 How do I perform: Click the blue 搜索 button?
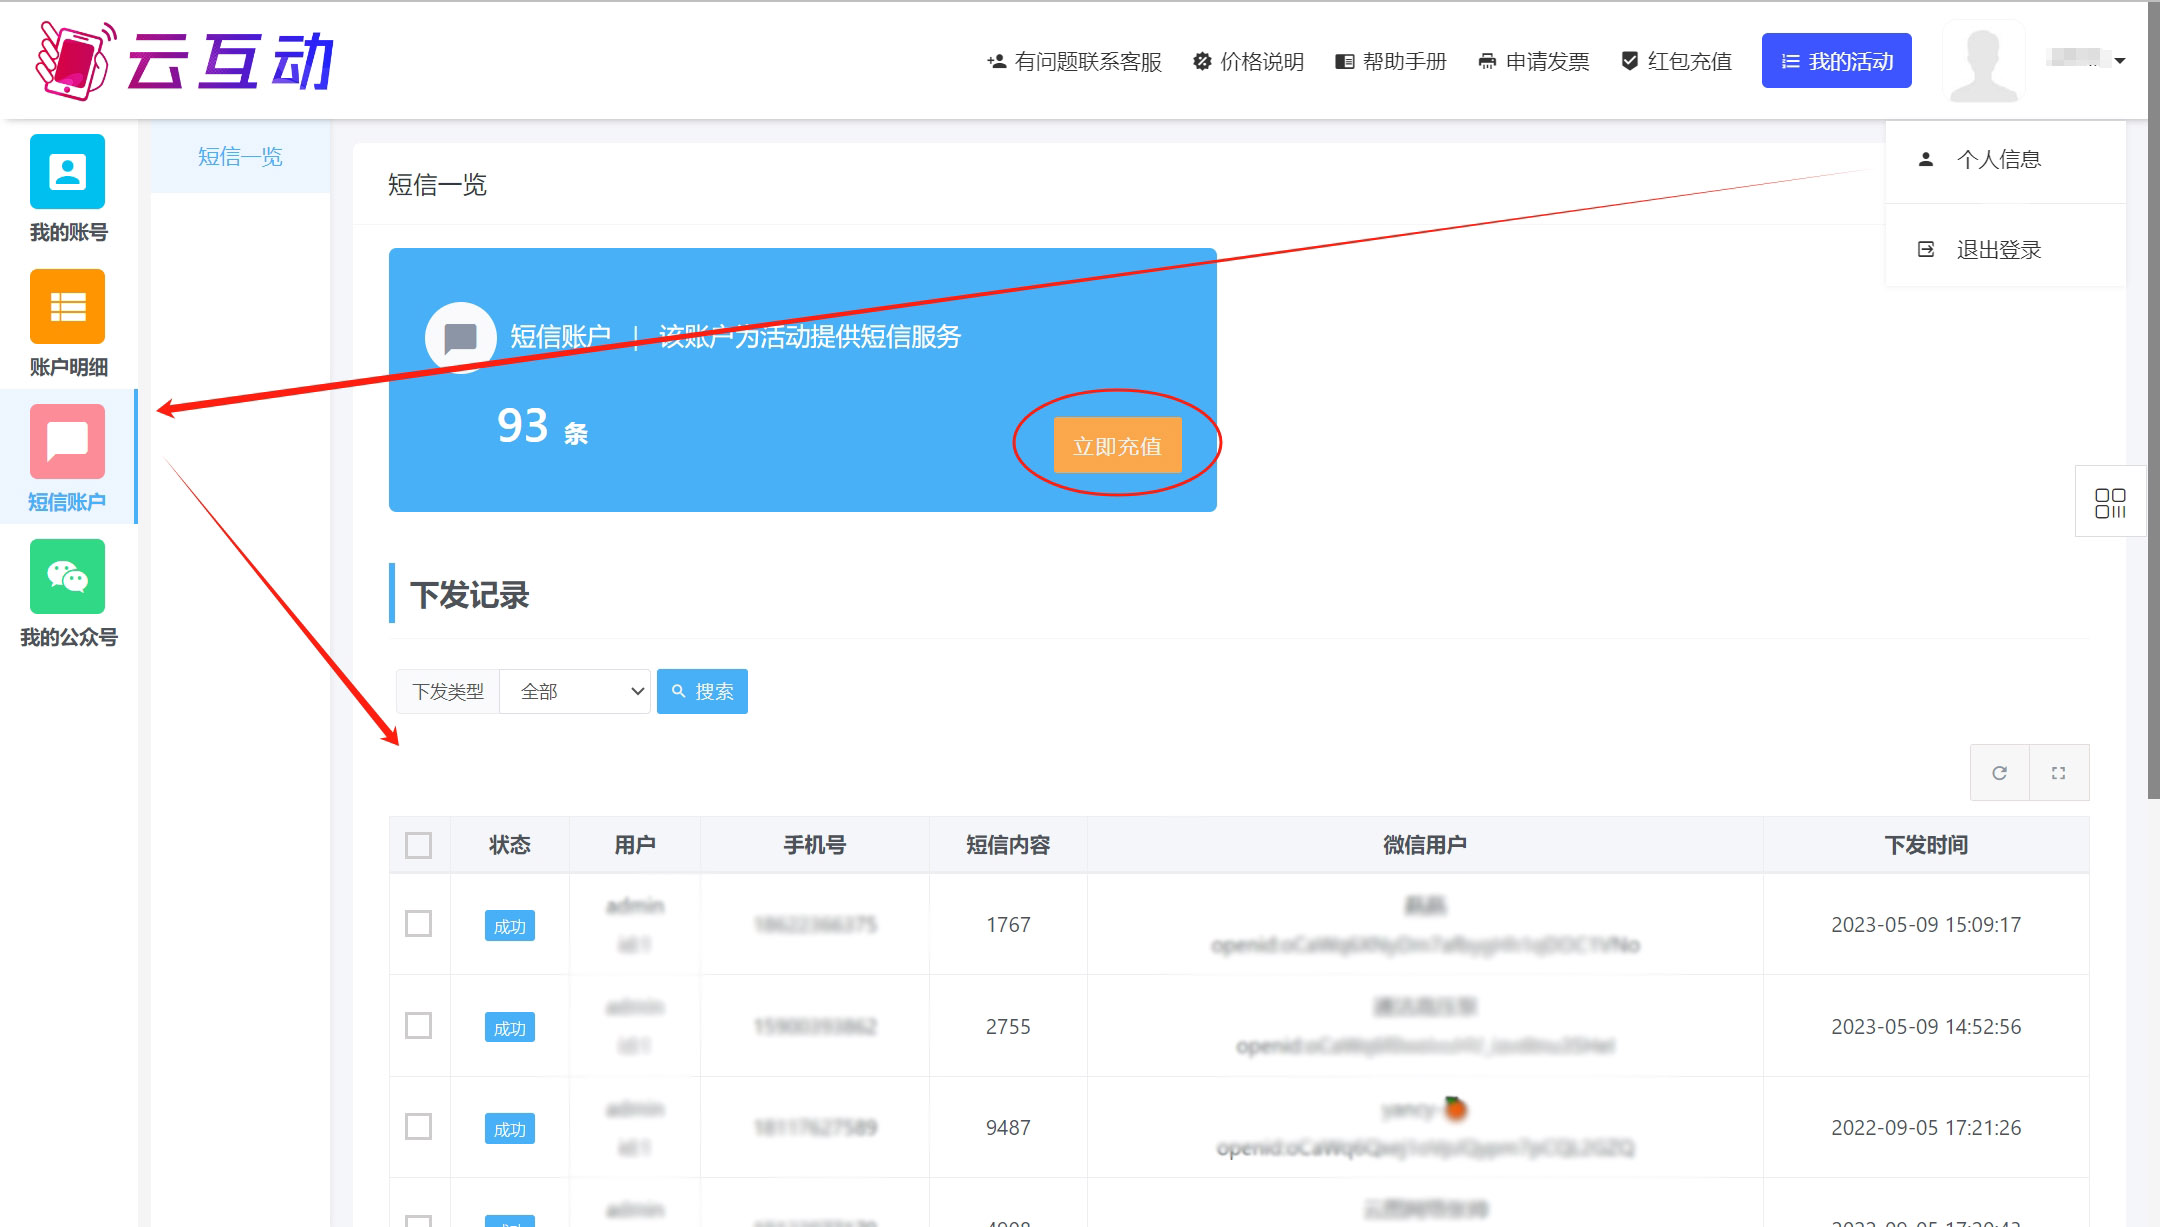pyautogui.click(x=702, y=691)
